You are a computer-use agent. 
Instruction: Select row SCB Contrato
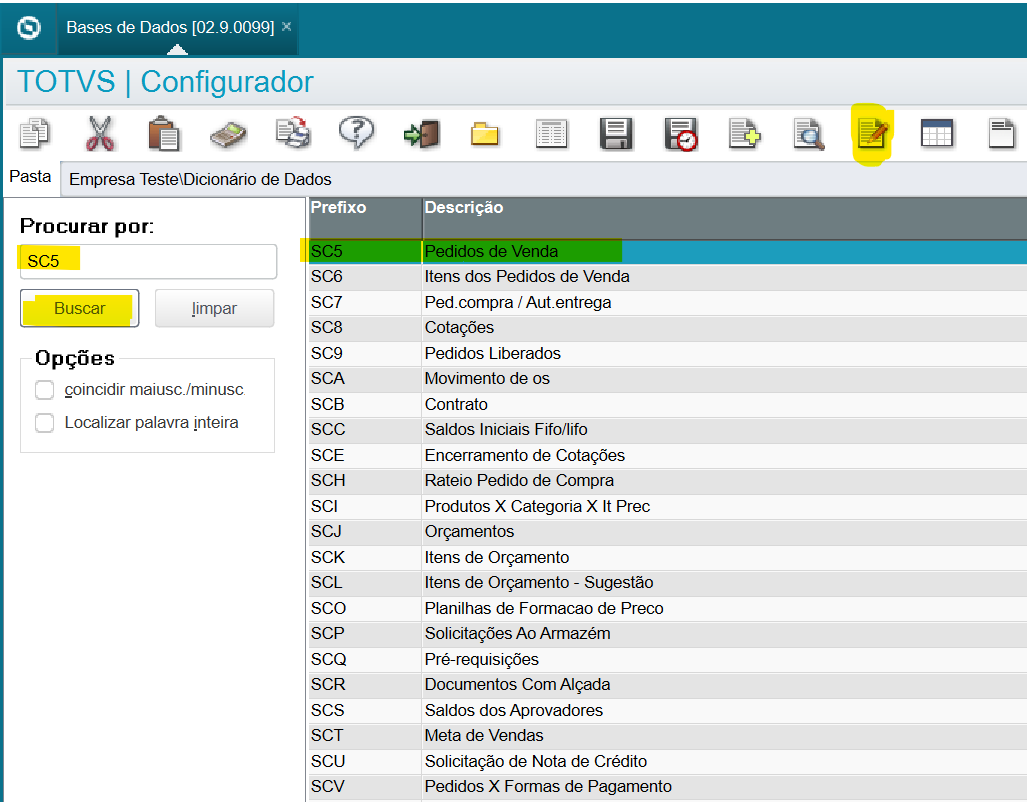(x=667, y=404)
